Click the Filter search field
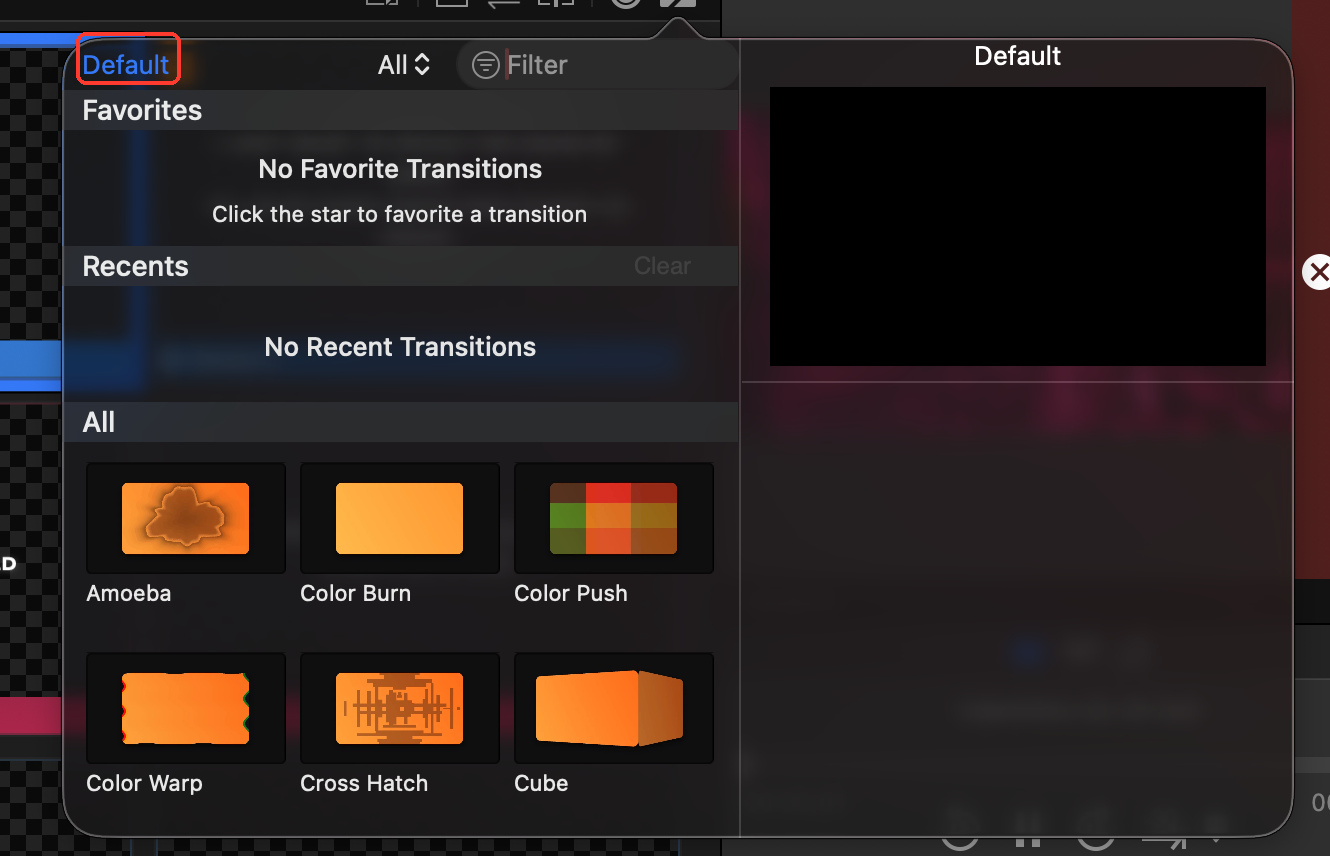1330x856 pixels. coord(597,65)
